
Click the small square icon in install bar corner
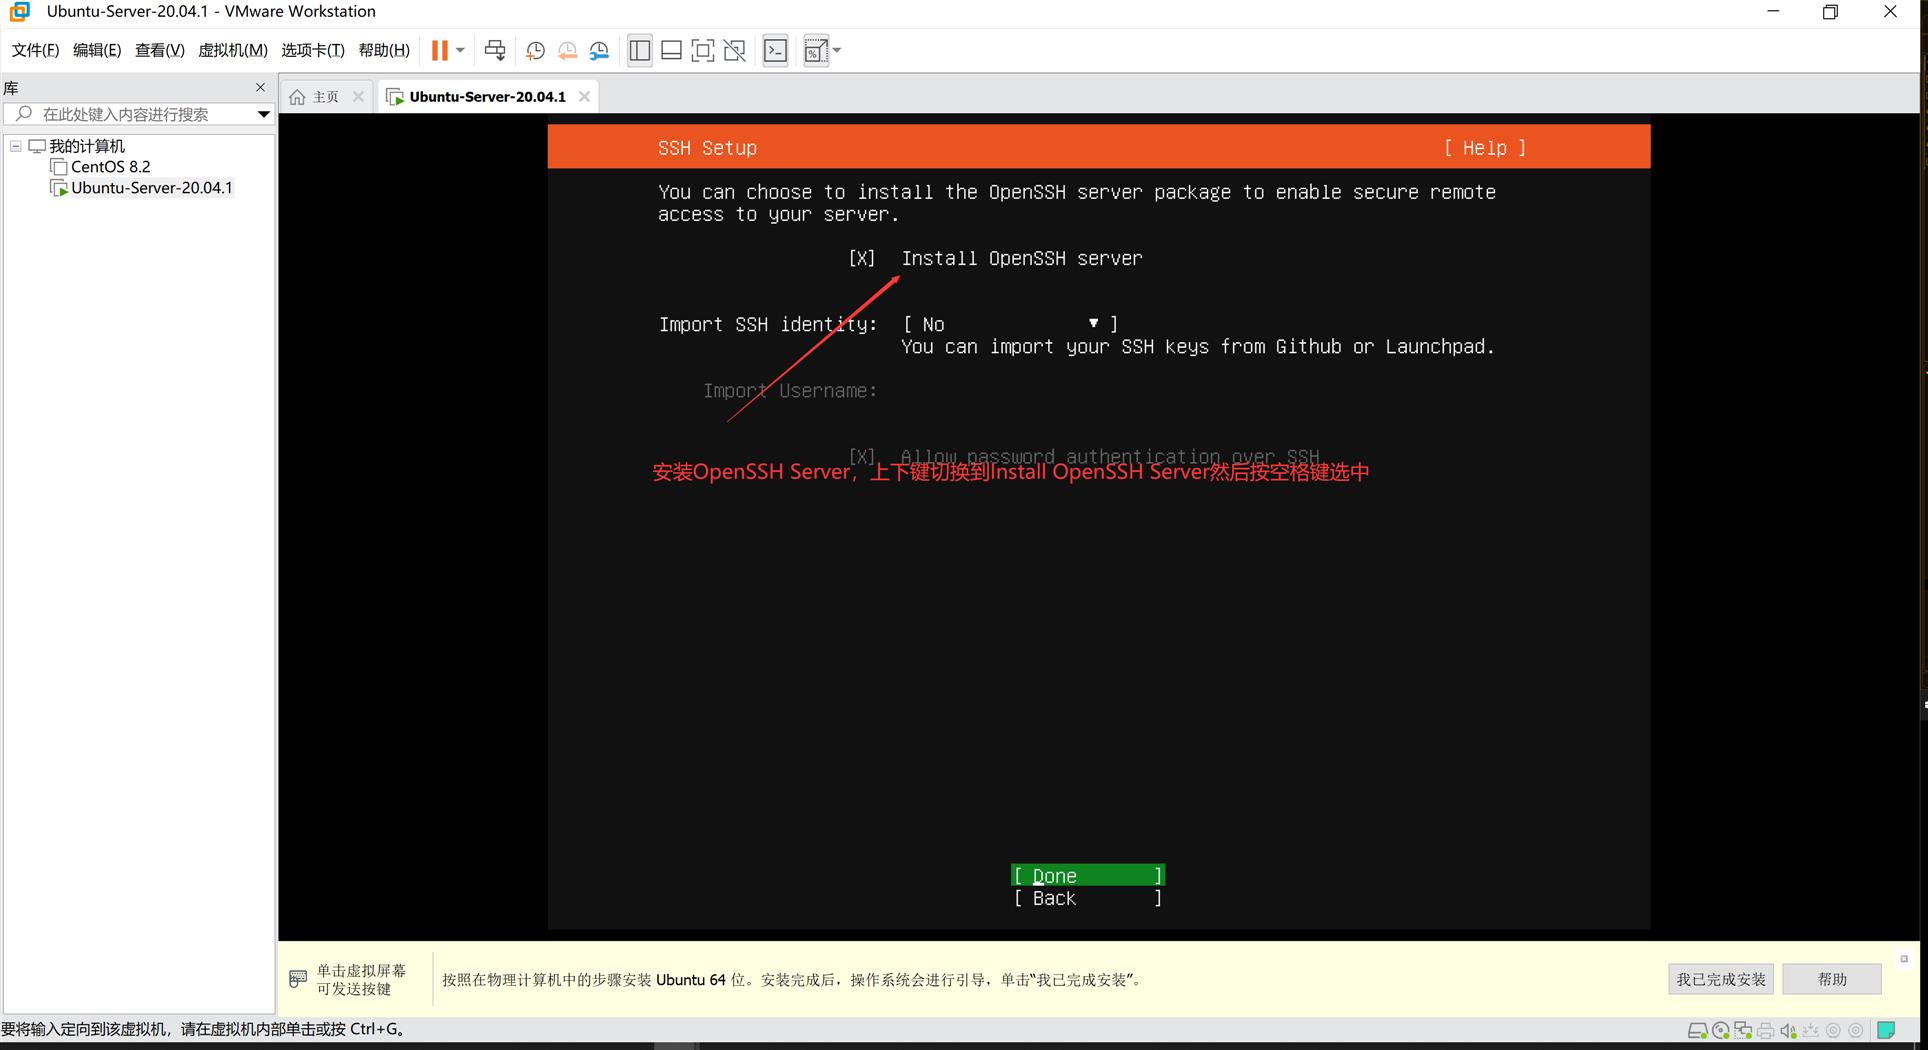[x=1904, y=959]
